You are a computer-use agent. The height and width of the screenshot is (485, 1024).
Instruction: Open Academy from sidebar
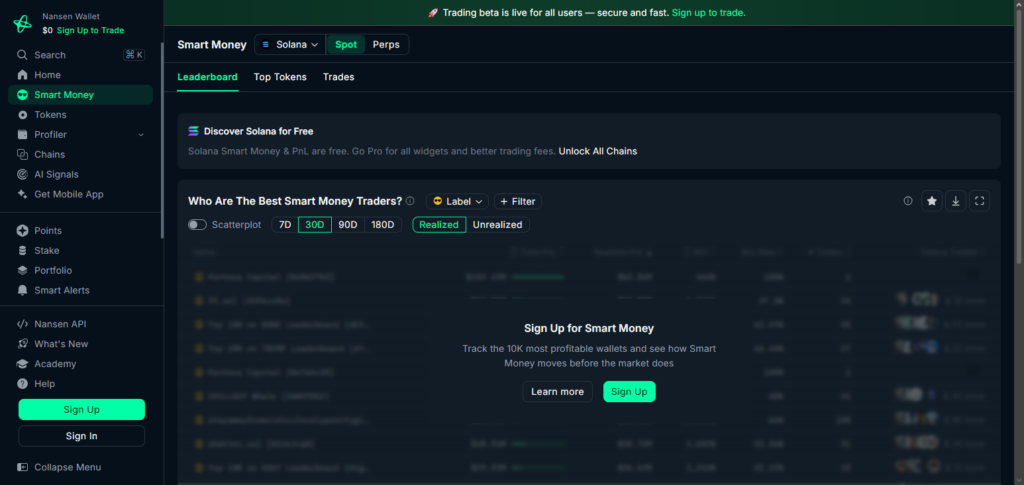[x=80, y=364]
